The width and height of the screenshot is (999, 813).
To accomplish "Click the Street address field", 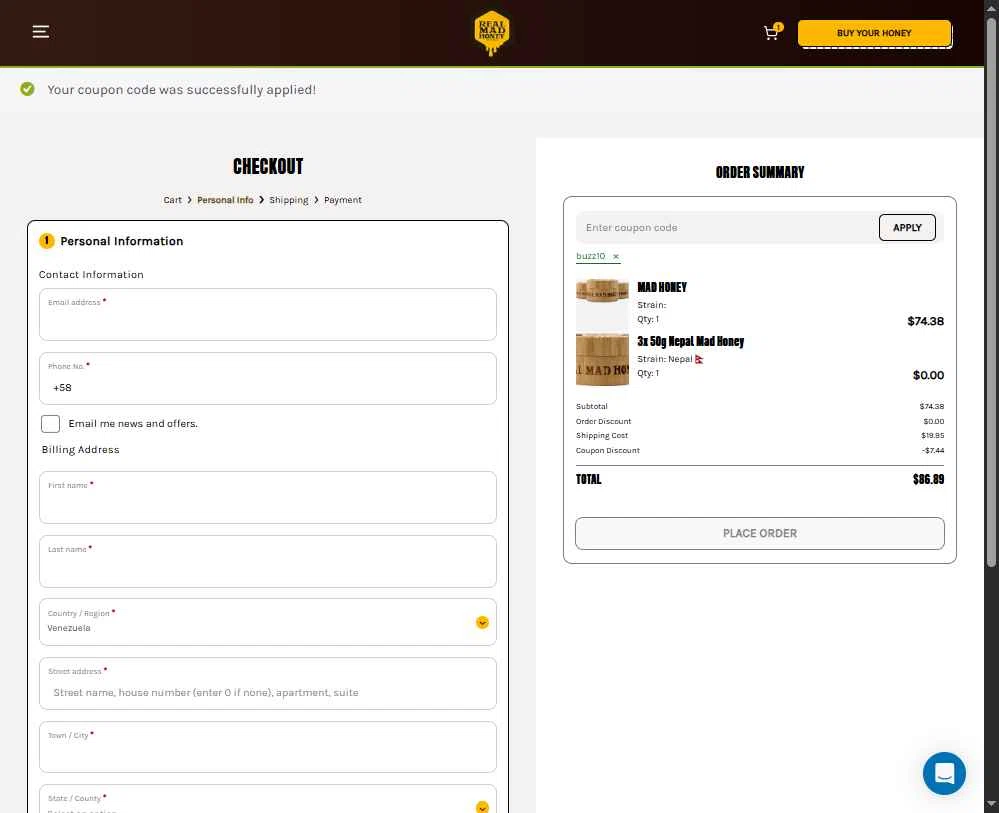I will pos(268,684).
